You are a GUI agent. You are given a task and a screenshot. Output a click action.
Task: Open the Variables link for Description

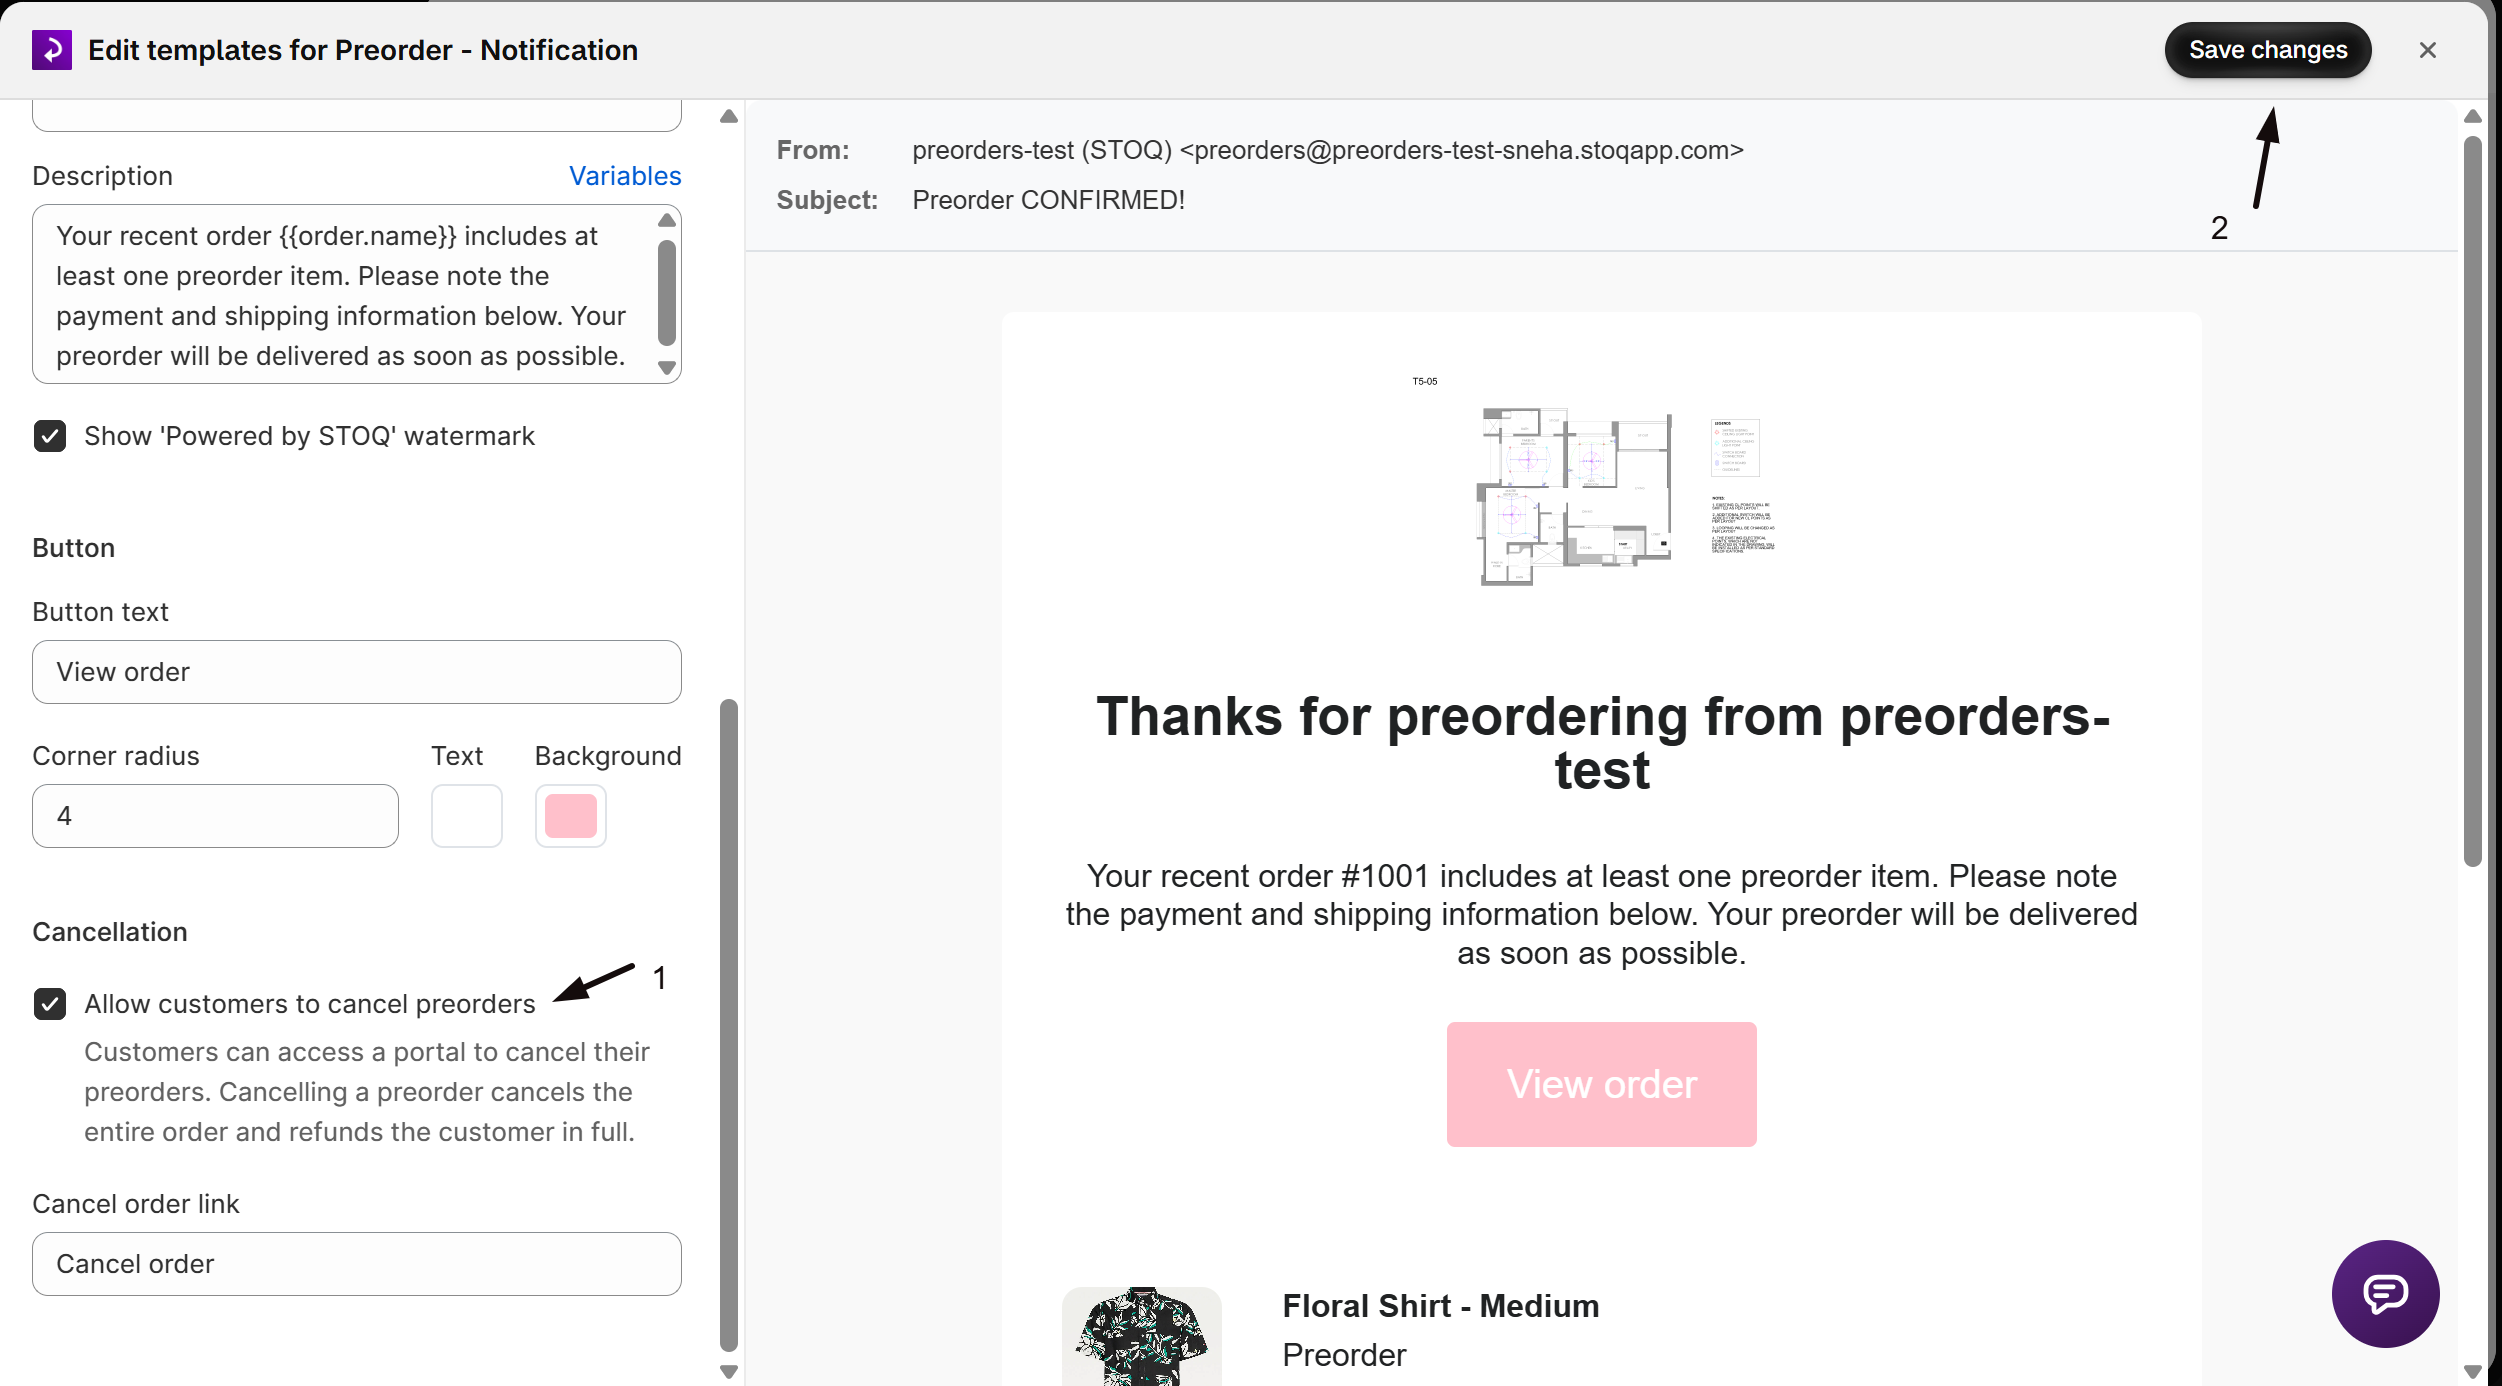(x=625, y=176)
